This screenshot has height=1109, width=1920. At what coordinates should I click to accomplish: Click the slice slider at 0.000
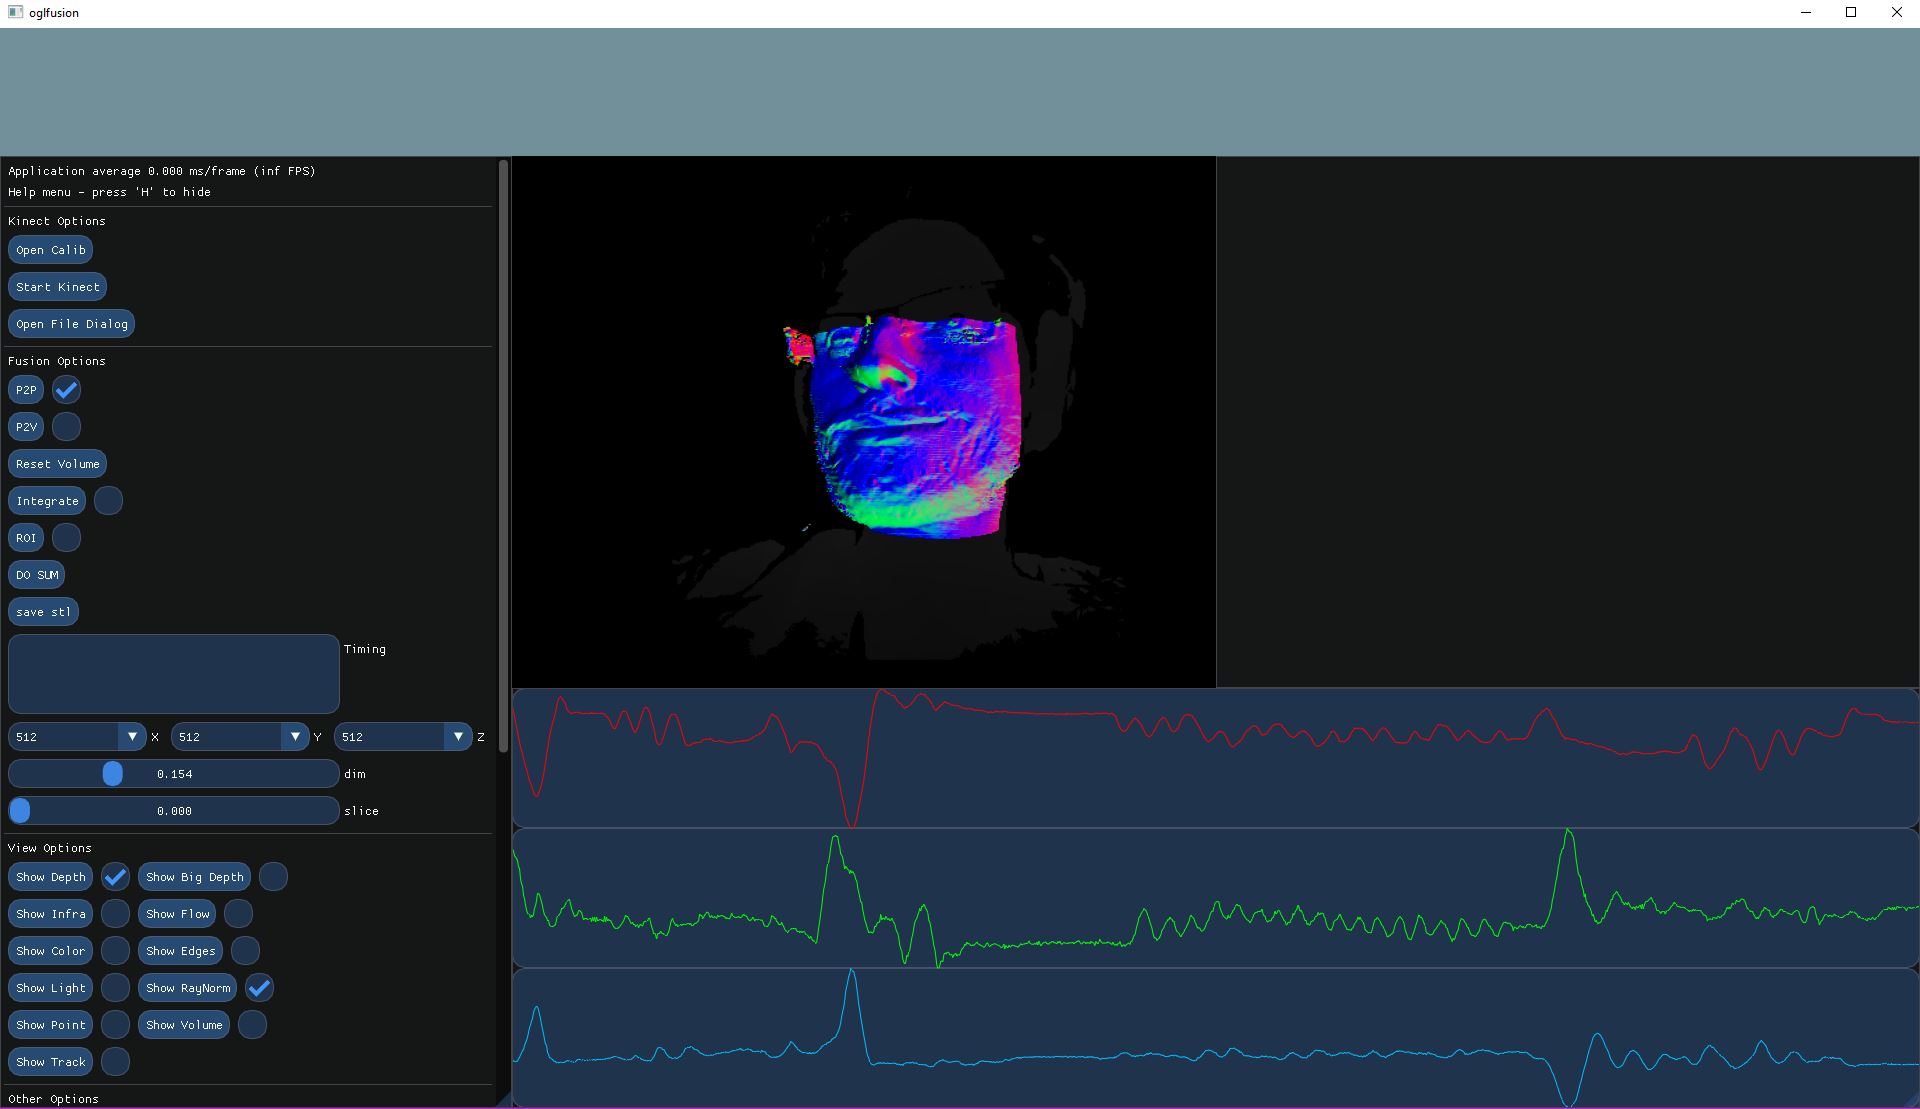pos(20,811)
